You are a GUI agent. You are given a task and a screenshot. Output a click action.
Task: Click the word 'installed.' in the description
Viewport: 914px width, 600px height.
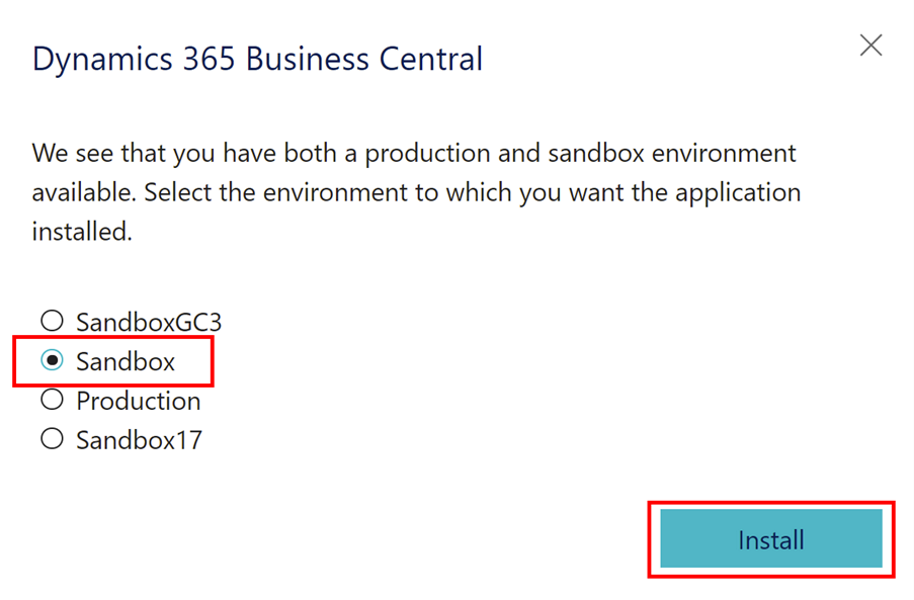pos(81,231)
